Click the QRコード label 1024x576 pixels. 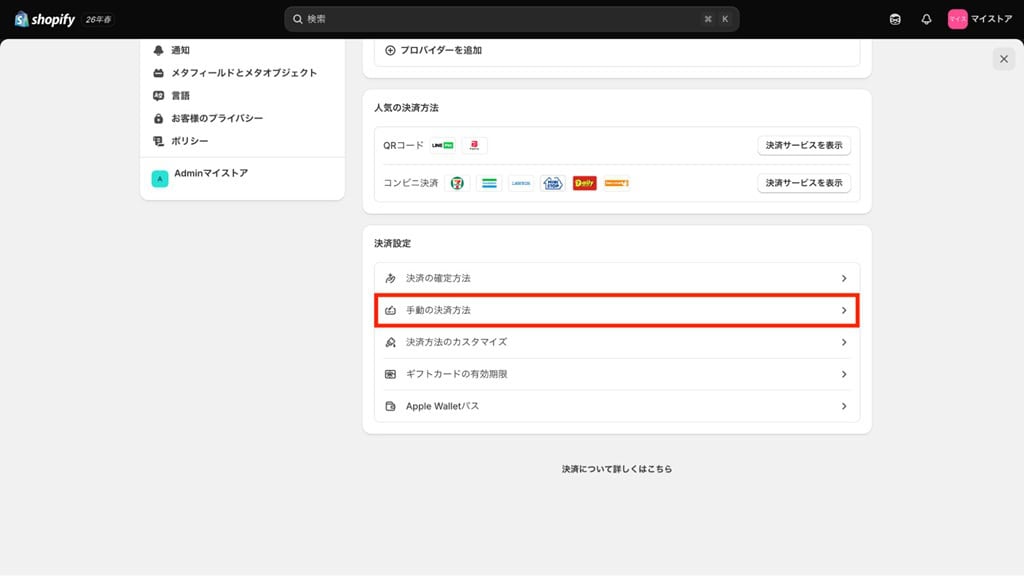click(403, 145)
